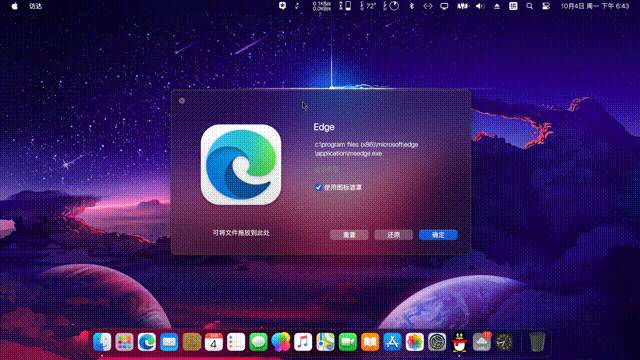
Task: Open Music from the dock
Action: (x=303, y=342)
